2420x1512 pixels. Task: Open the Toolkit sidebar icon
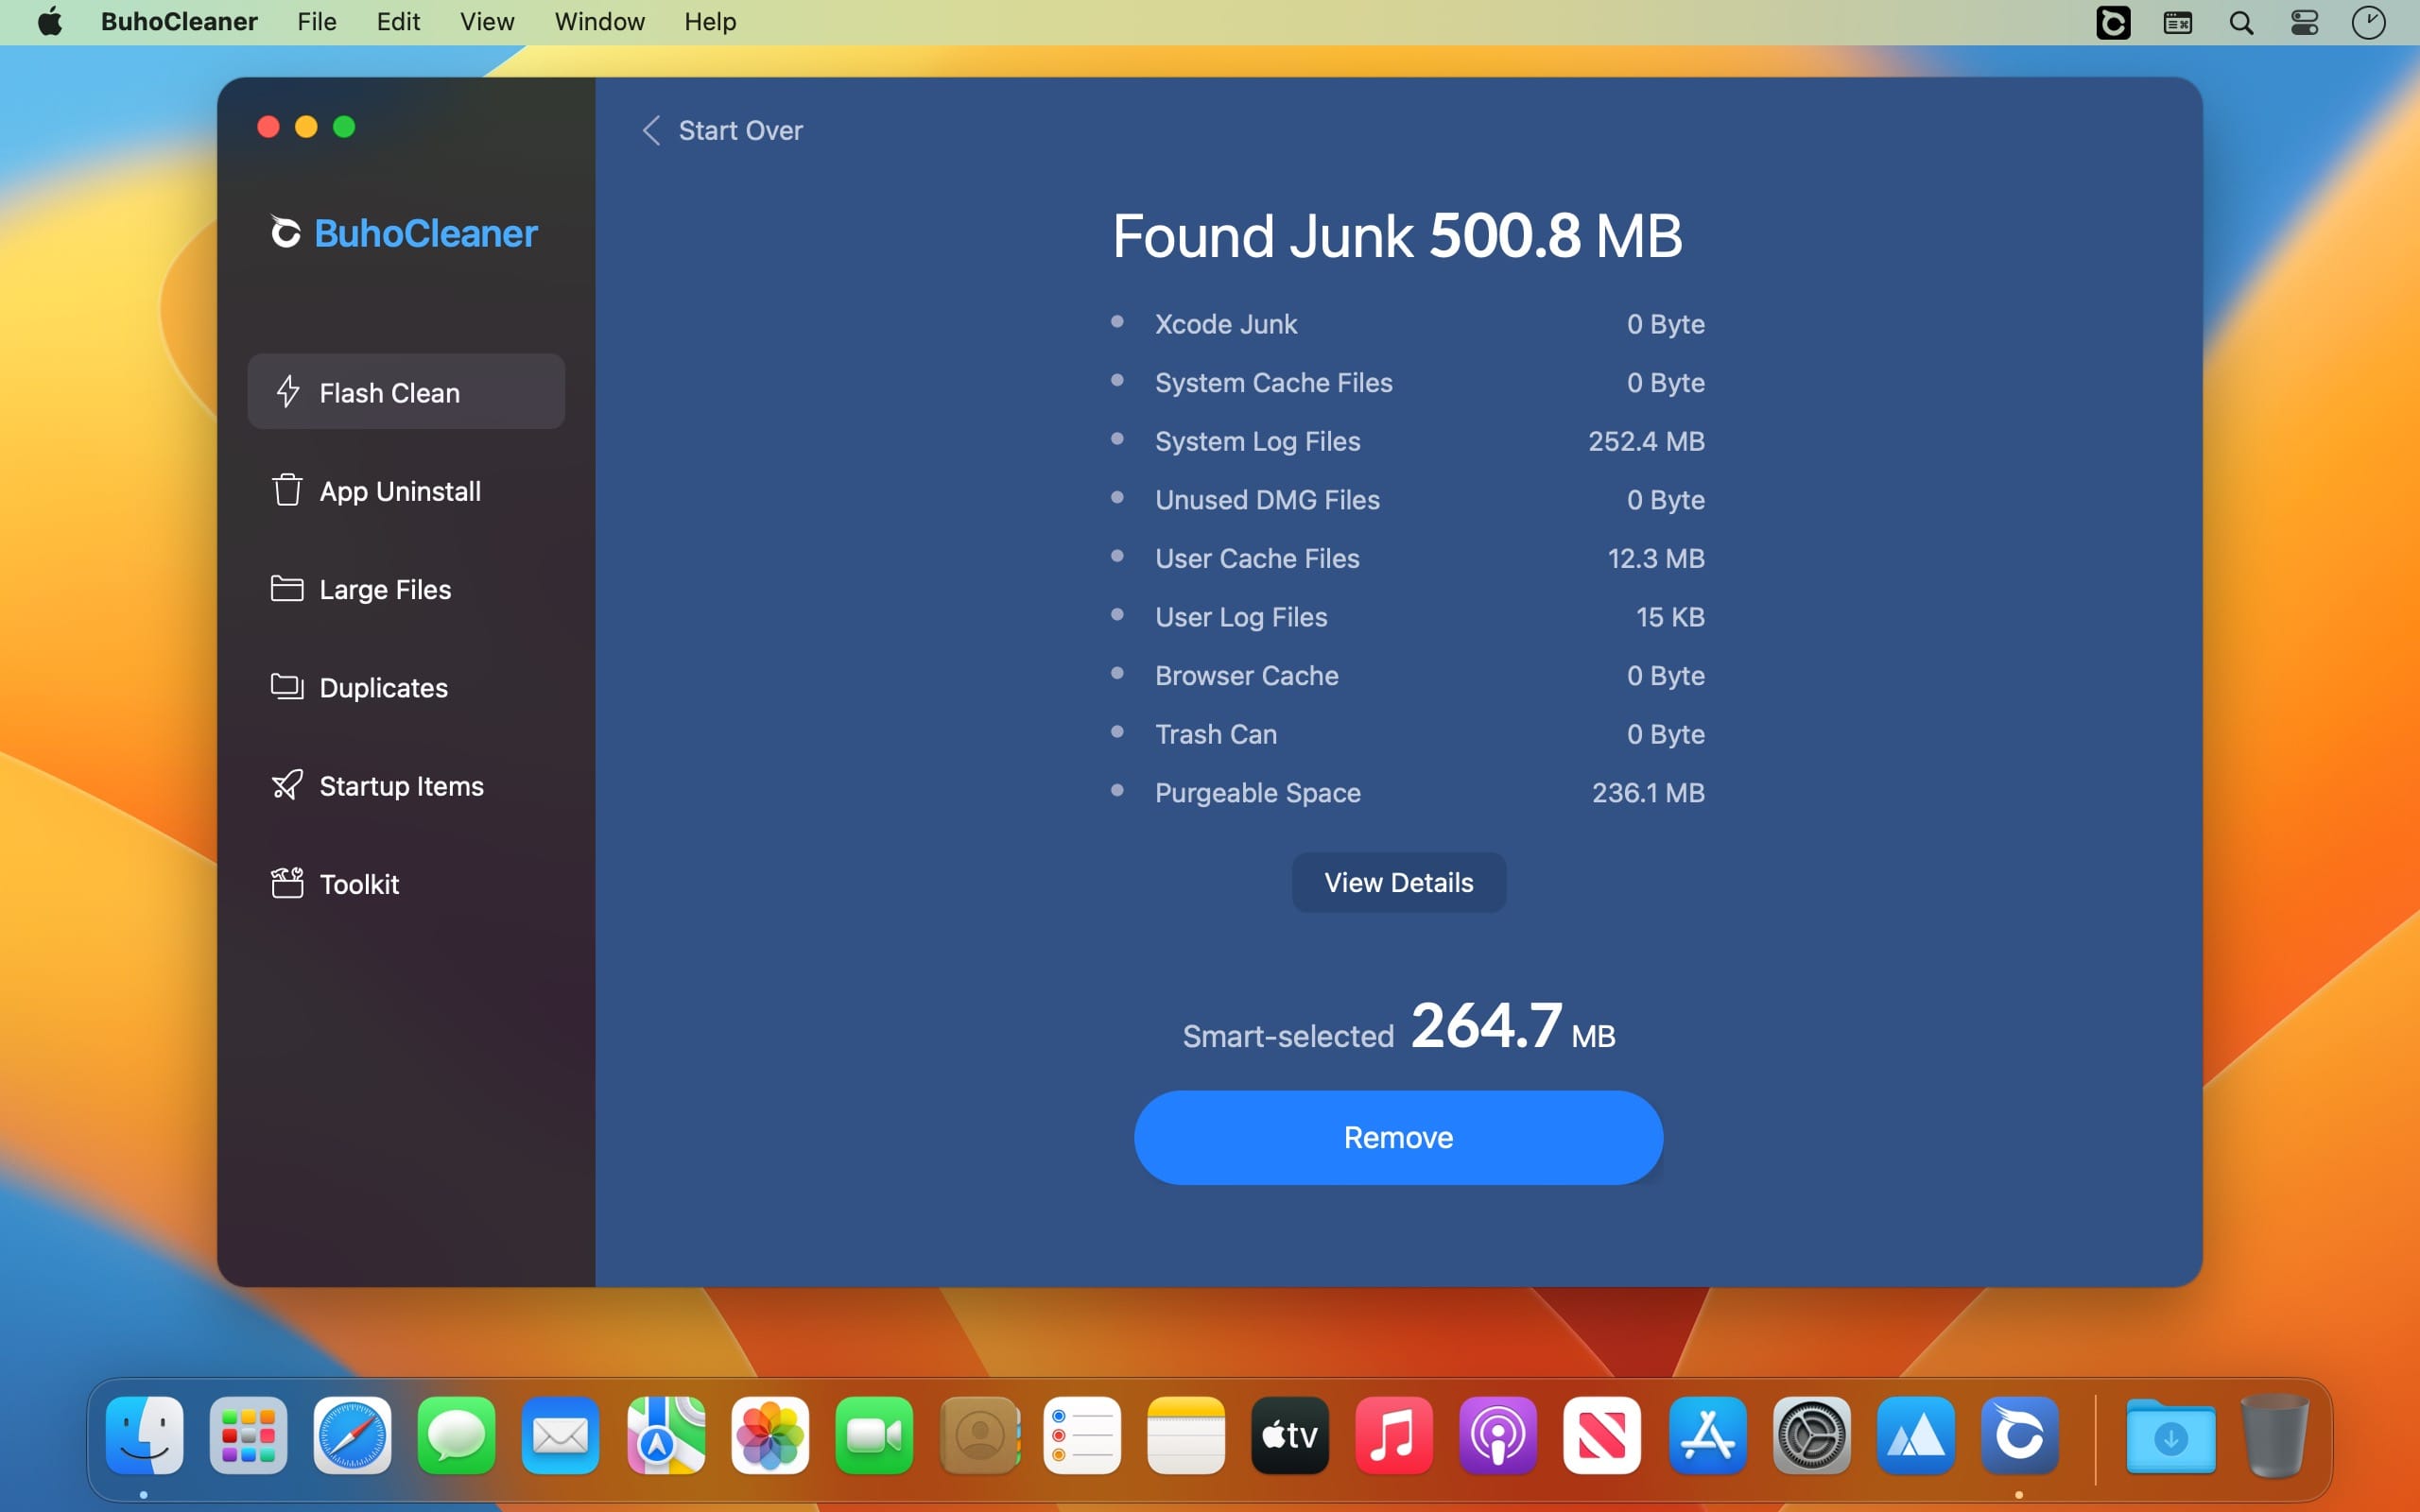point(287,883)
